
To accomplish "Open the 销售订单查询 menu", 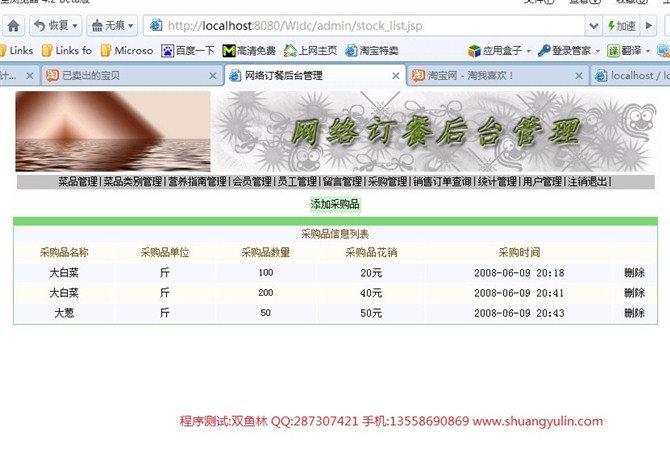I will (x=442, y=182).
